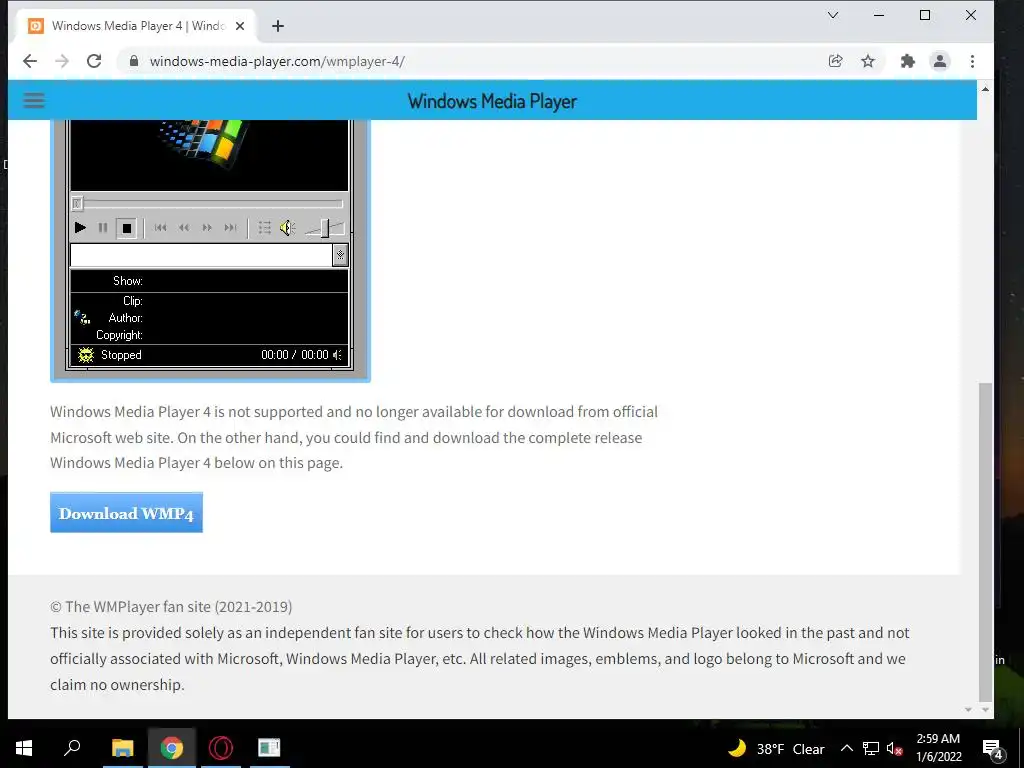Switch to Chrome on taskbar
Image resolution: width=1024 pixels, height=768 pixels.
[172, 748]
